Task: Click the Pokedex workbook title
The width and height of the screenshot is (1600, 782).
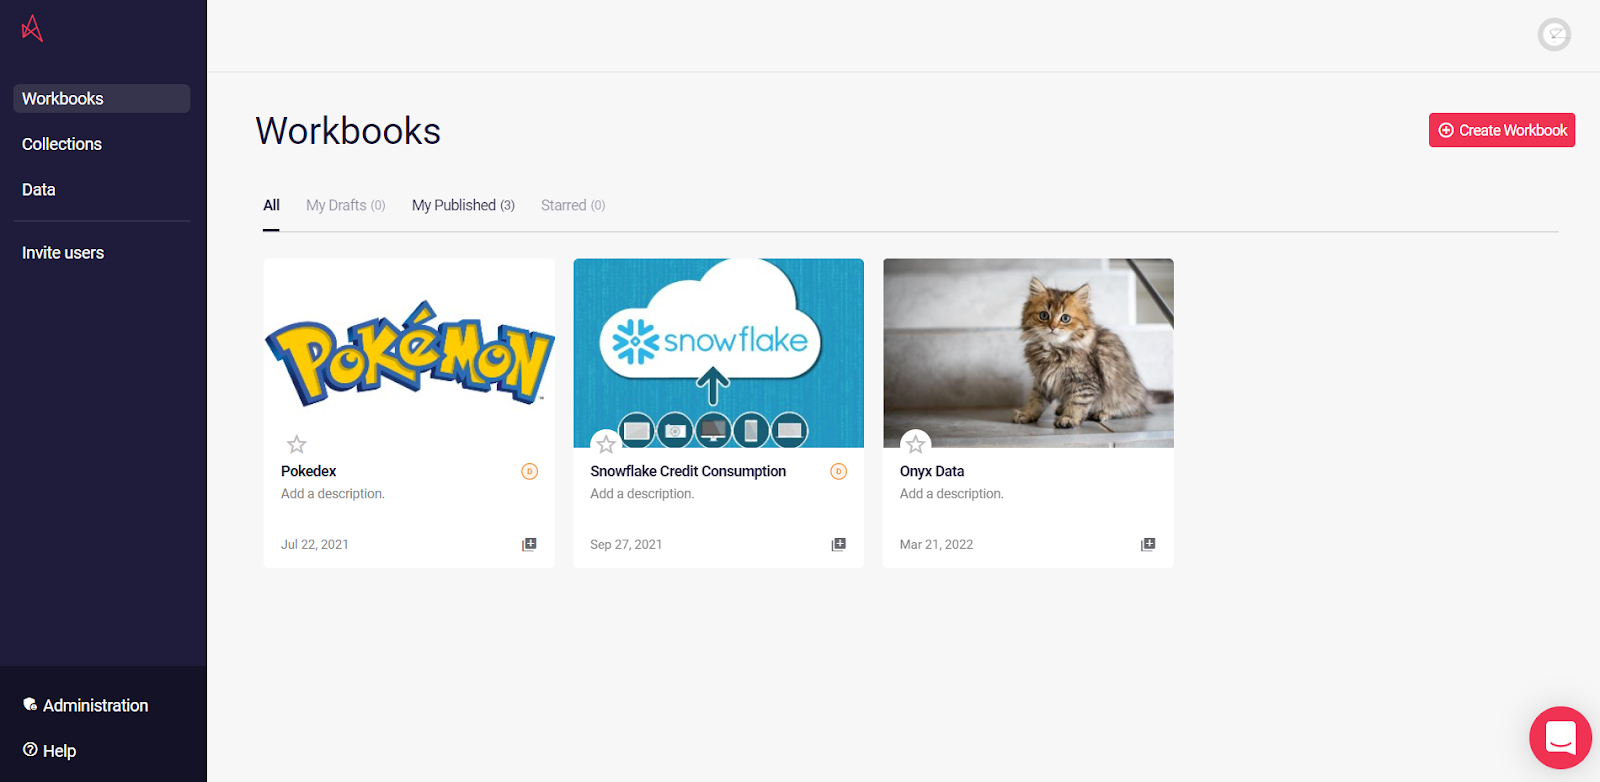Action: (x=308, y=471)
